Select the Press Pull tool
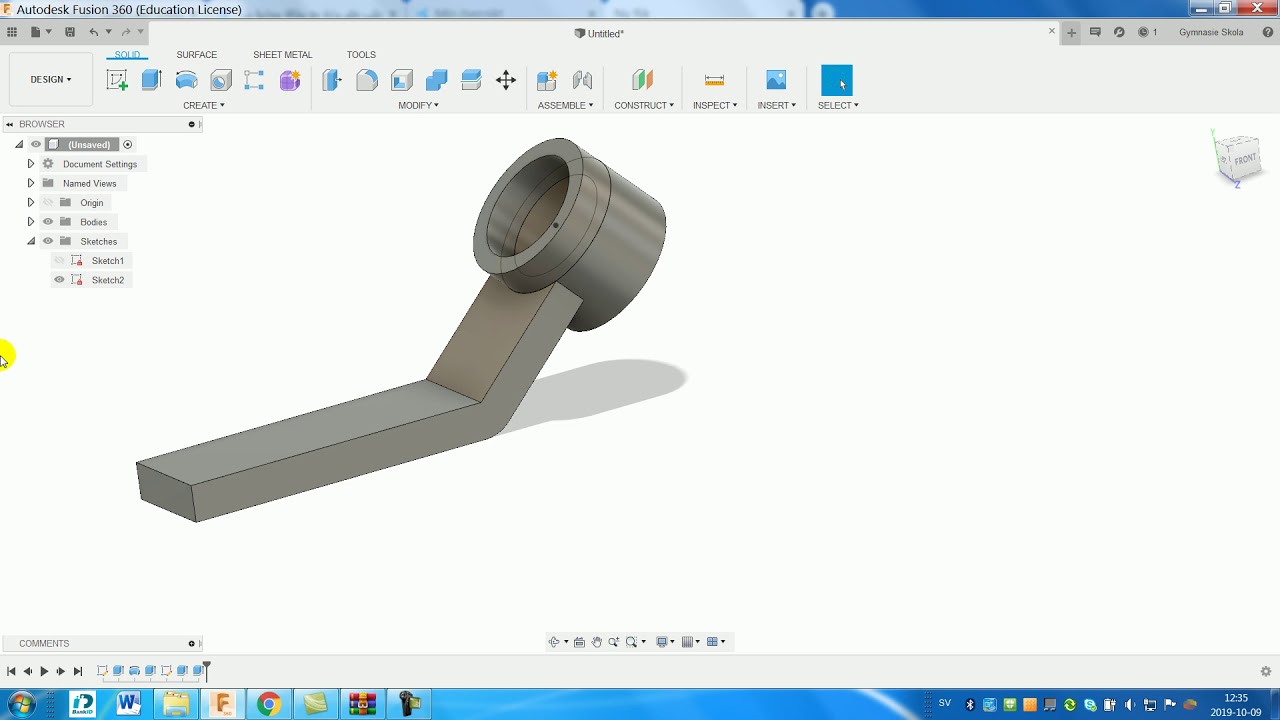Screen dimensions: 1280x720 (332, 80)
